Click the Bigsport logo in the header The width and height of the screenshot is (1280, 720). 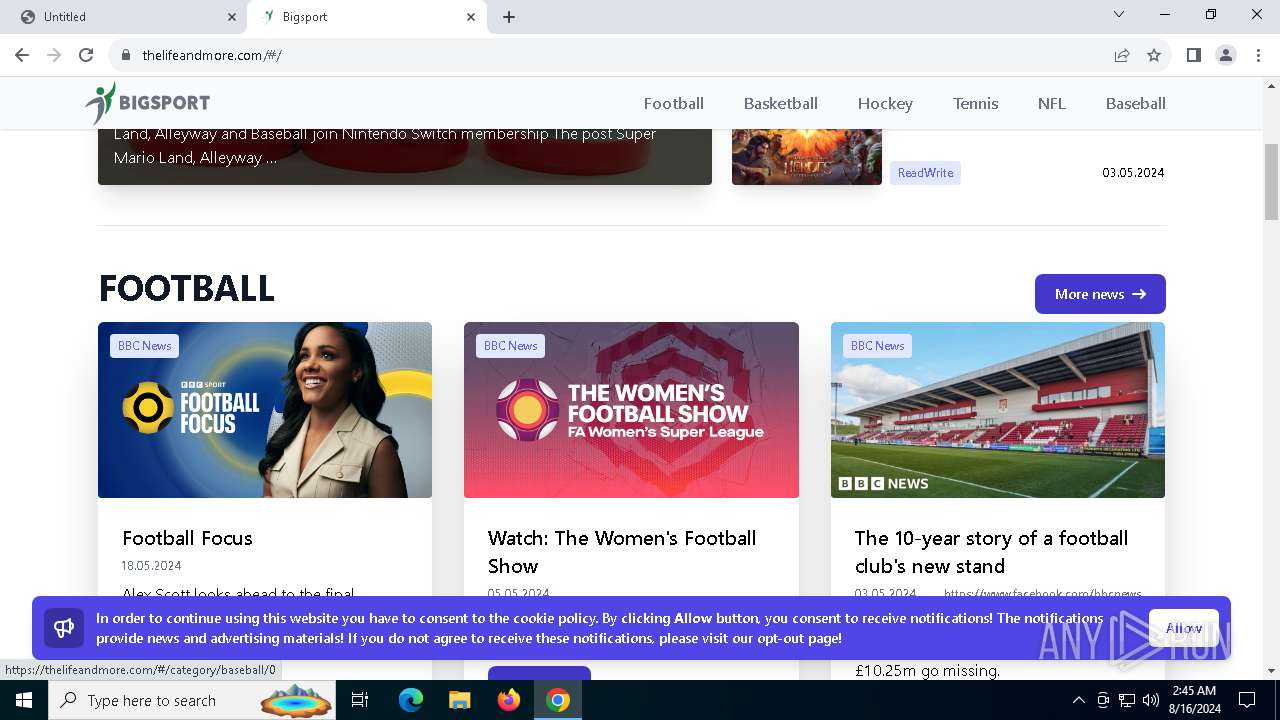147,103
